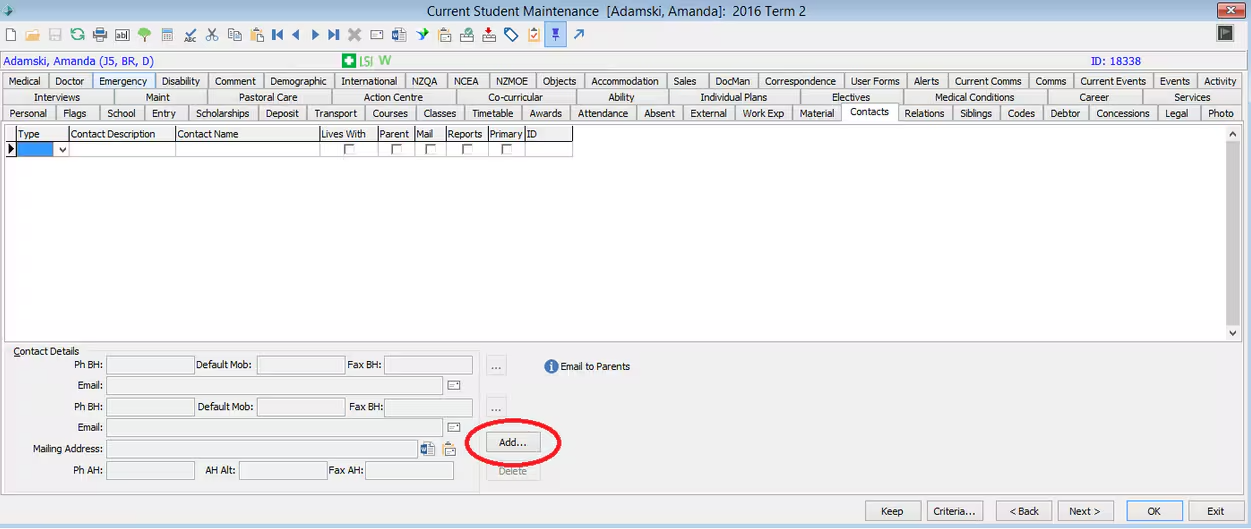Image resolution: width=1251 pixels, height=529 pixels.
Task: Click envelope icon next to second Email field
Action: pyautogui.click(x=453, y=427)
